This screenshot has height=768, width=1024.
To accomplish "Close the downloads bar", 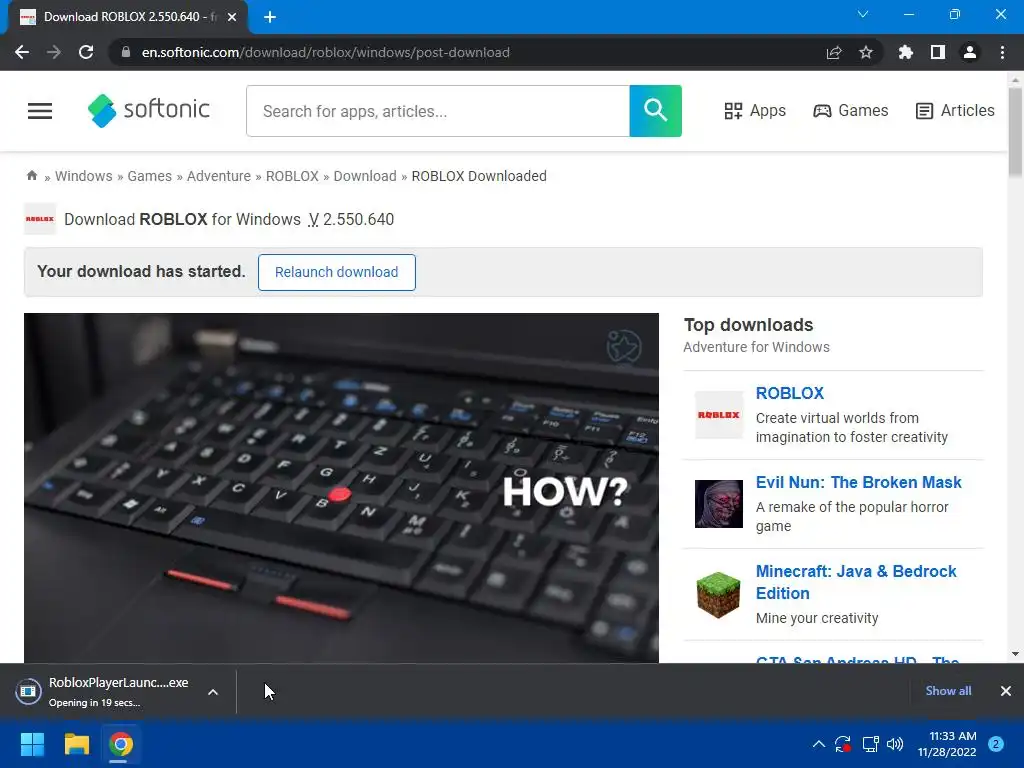I will pos(1006,691).
